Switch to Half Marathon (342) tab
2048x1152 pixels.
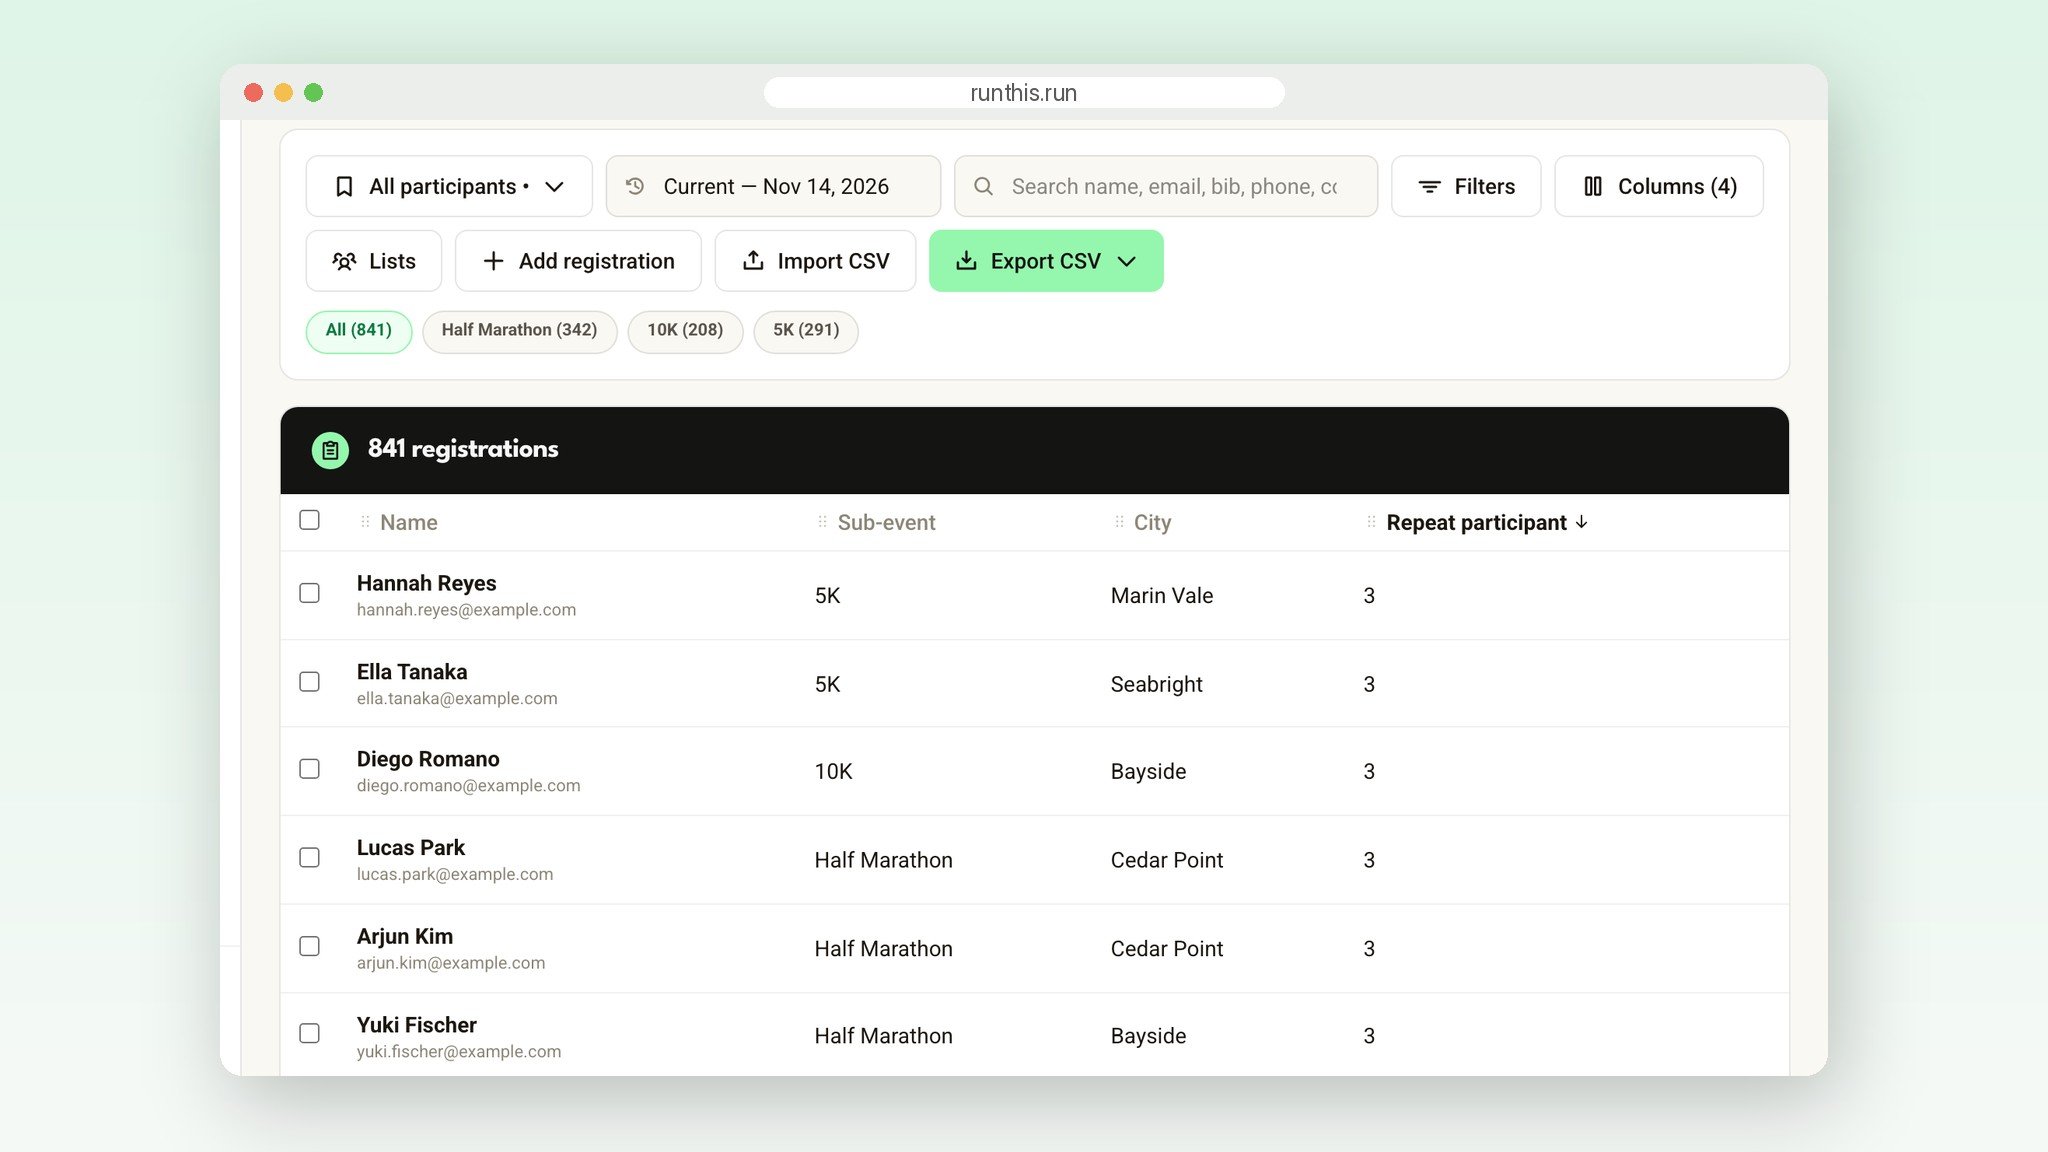point(520,331)
